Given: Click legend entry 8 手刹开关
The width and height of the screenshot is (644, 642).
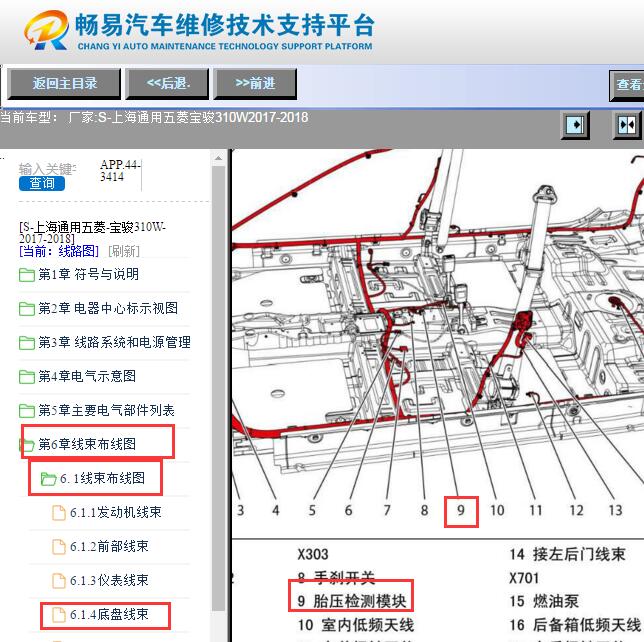Looking at the screenshot, I should (x=336, y=578).
